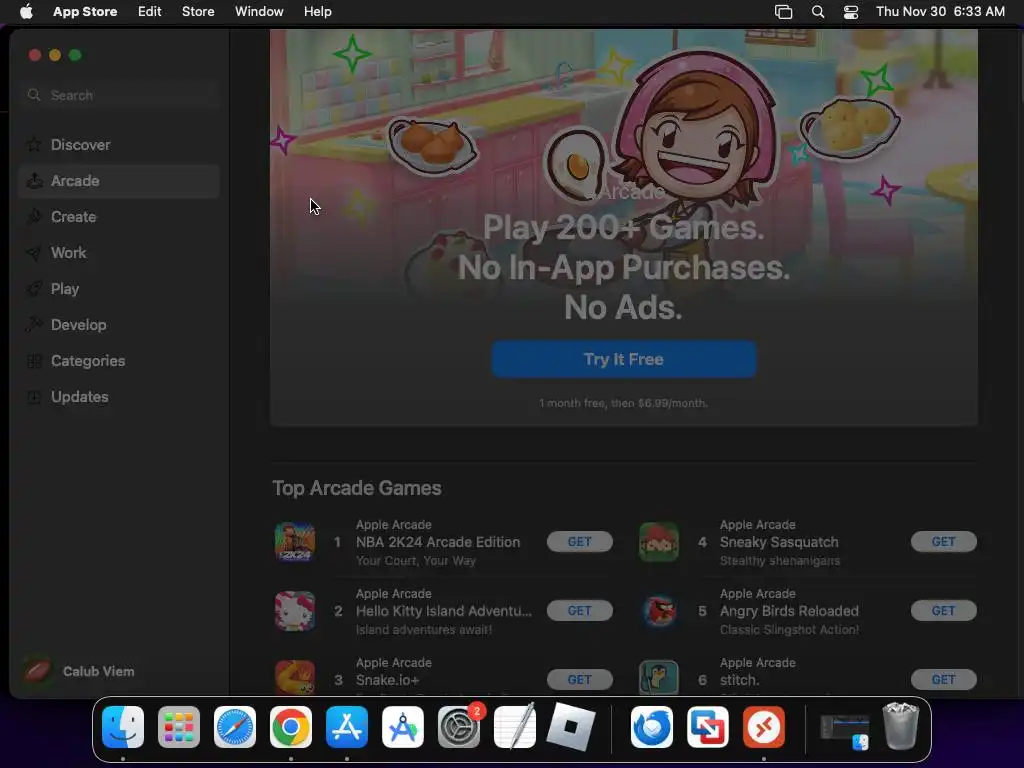Screen dimensions: 1024x768
Task: Open the Window menu
Action: pyautogui.click(x=259, y=12)
